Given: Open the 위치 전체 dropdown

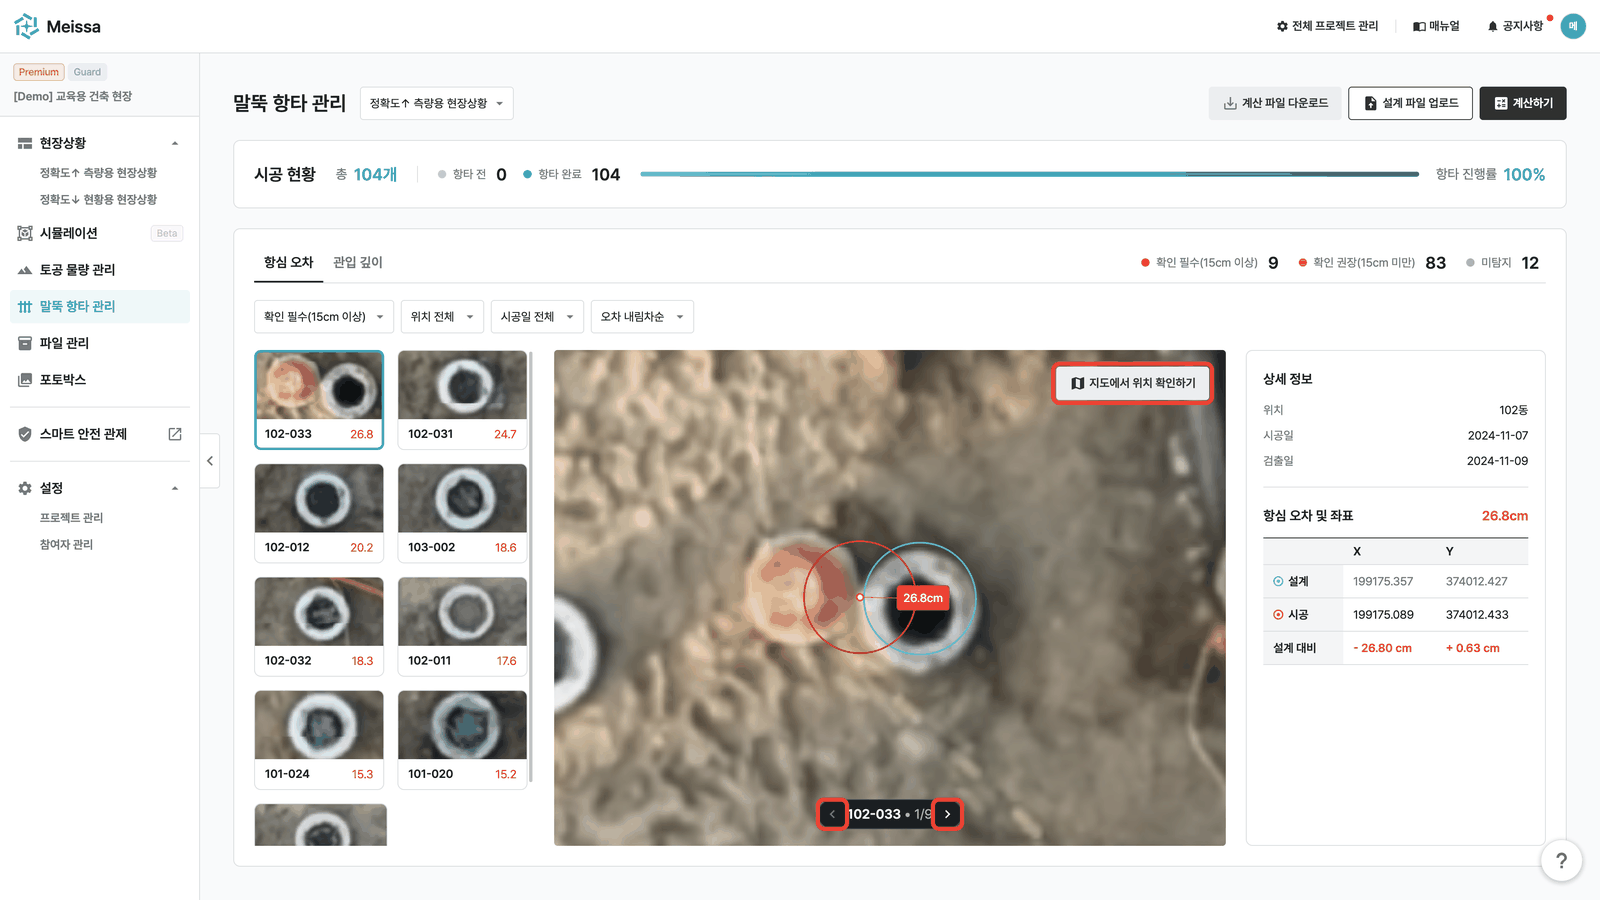Looking at the screenshot, I should [442, 317].
